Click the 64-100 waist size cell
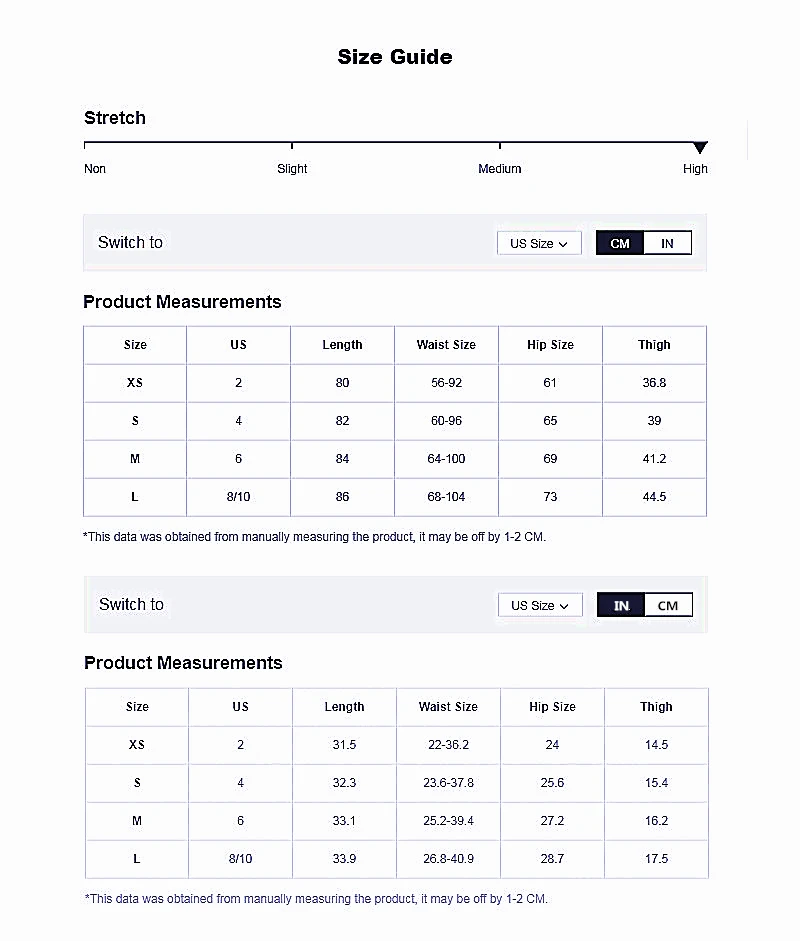This screenshot has height=941, width=800. coord(446,459)
